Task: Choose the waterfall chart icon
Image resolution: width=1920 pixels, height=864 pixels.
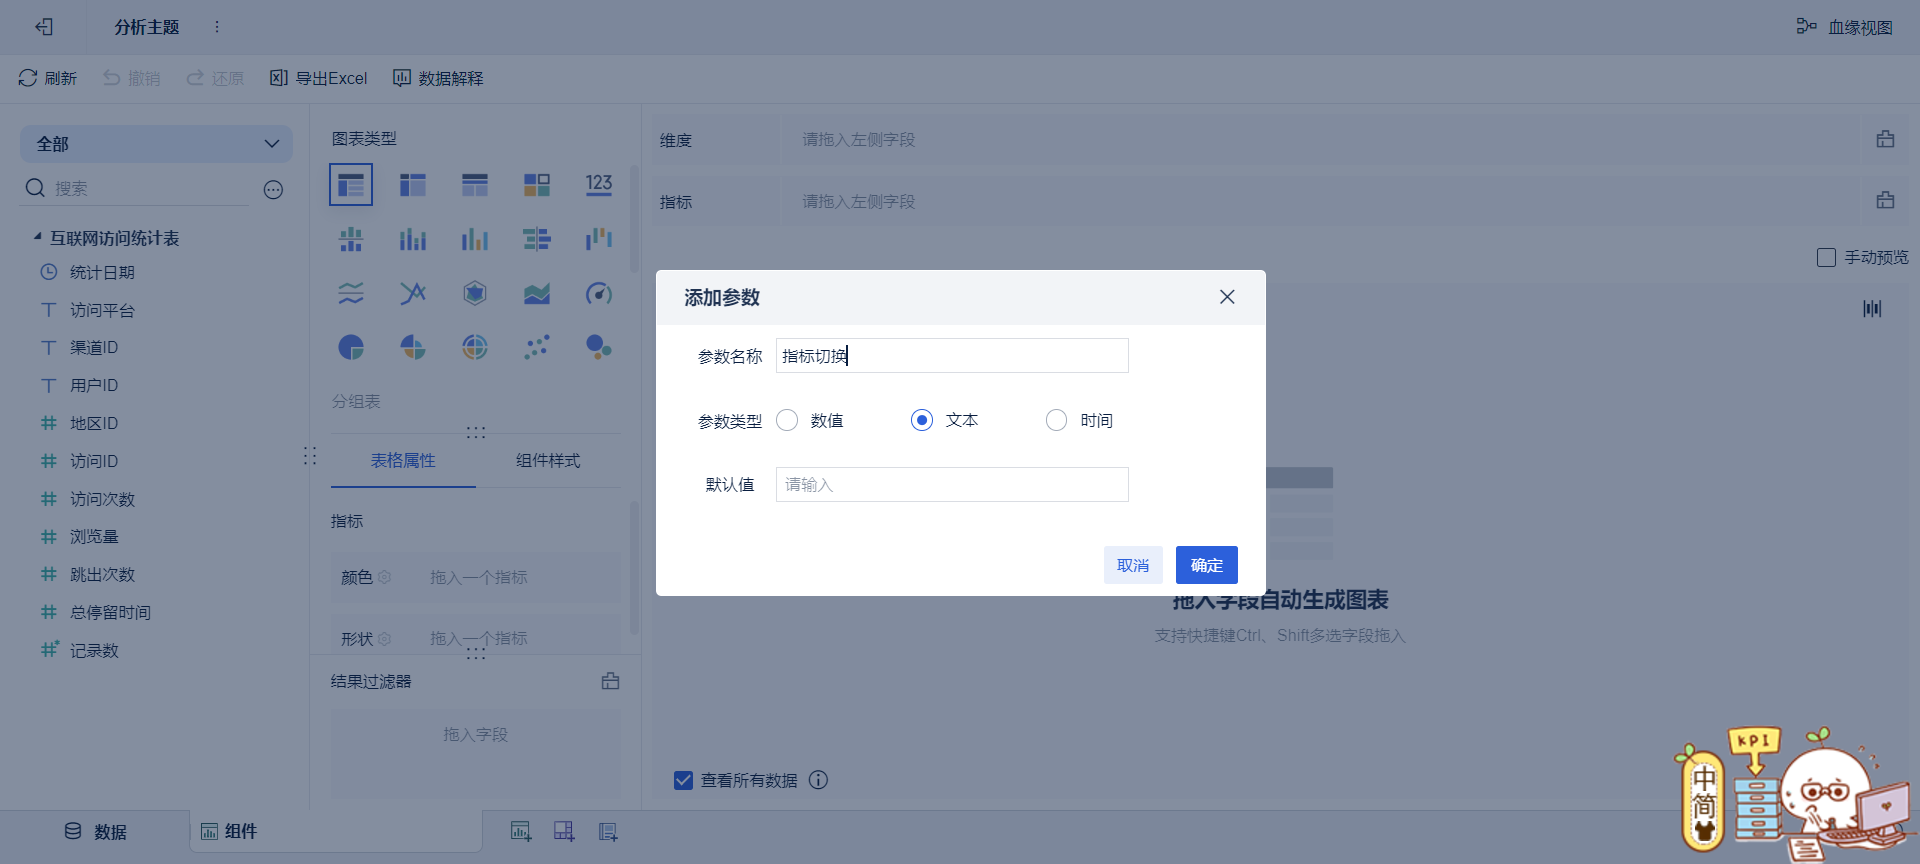Action: [599, 239]
